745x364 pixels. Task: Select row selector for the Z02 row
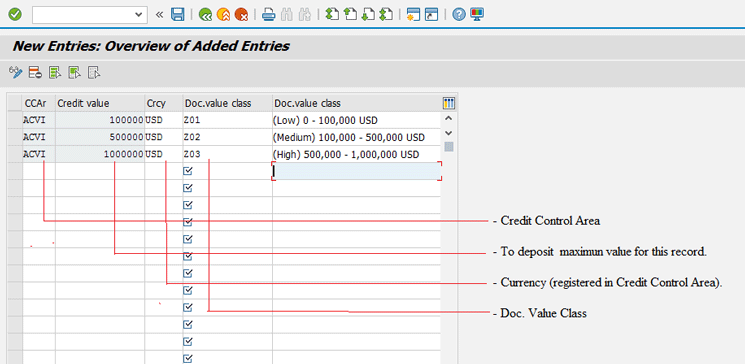coord(15,137)
